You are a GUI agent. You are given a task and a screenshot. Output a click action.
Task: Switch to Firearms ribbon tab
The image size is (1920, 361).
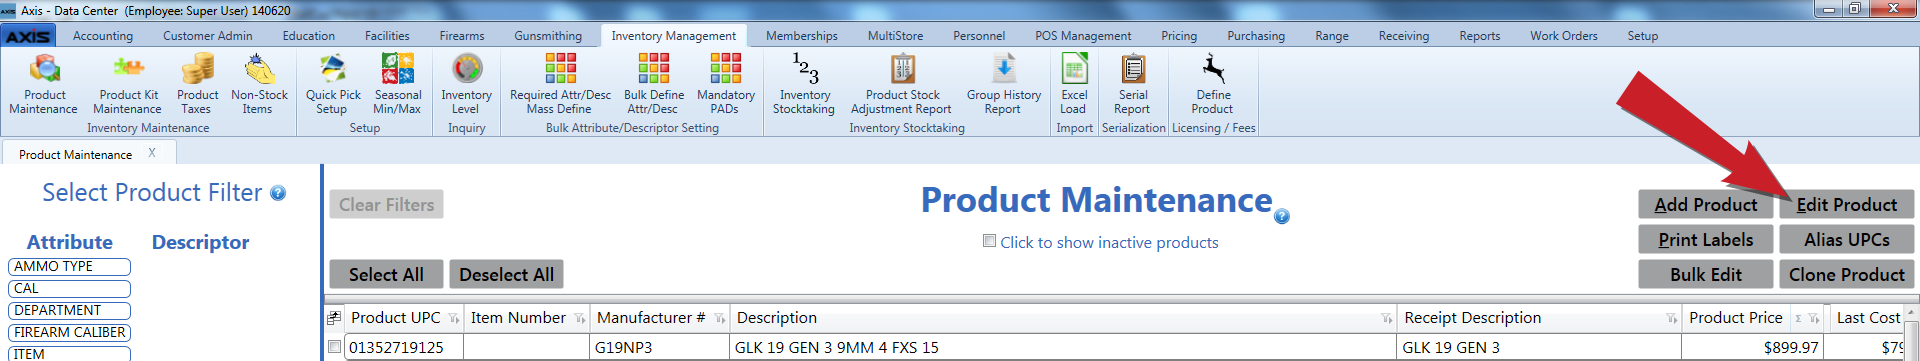(x=462, y=36)
